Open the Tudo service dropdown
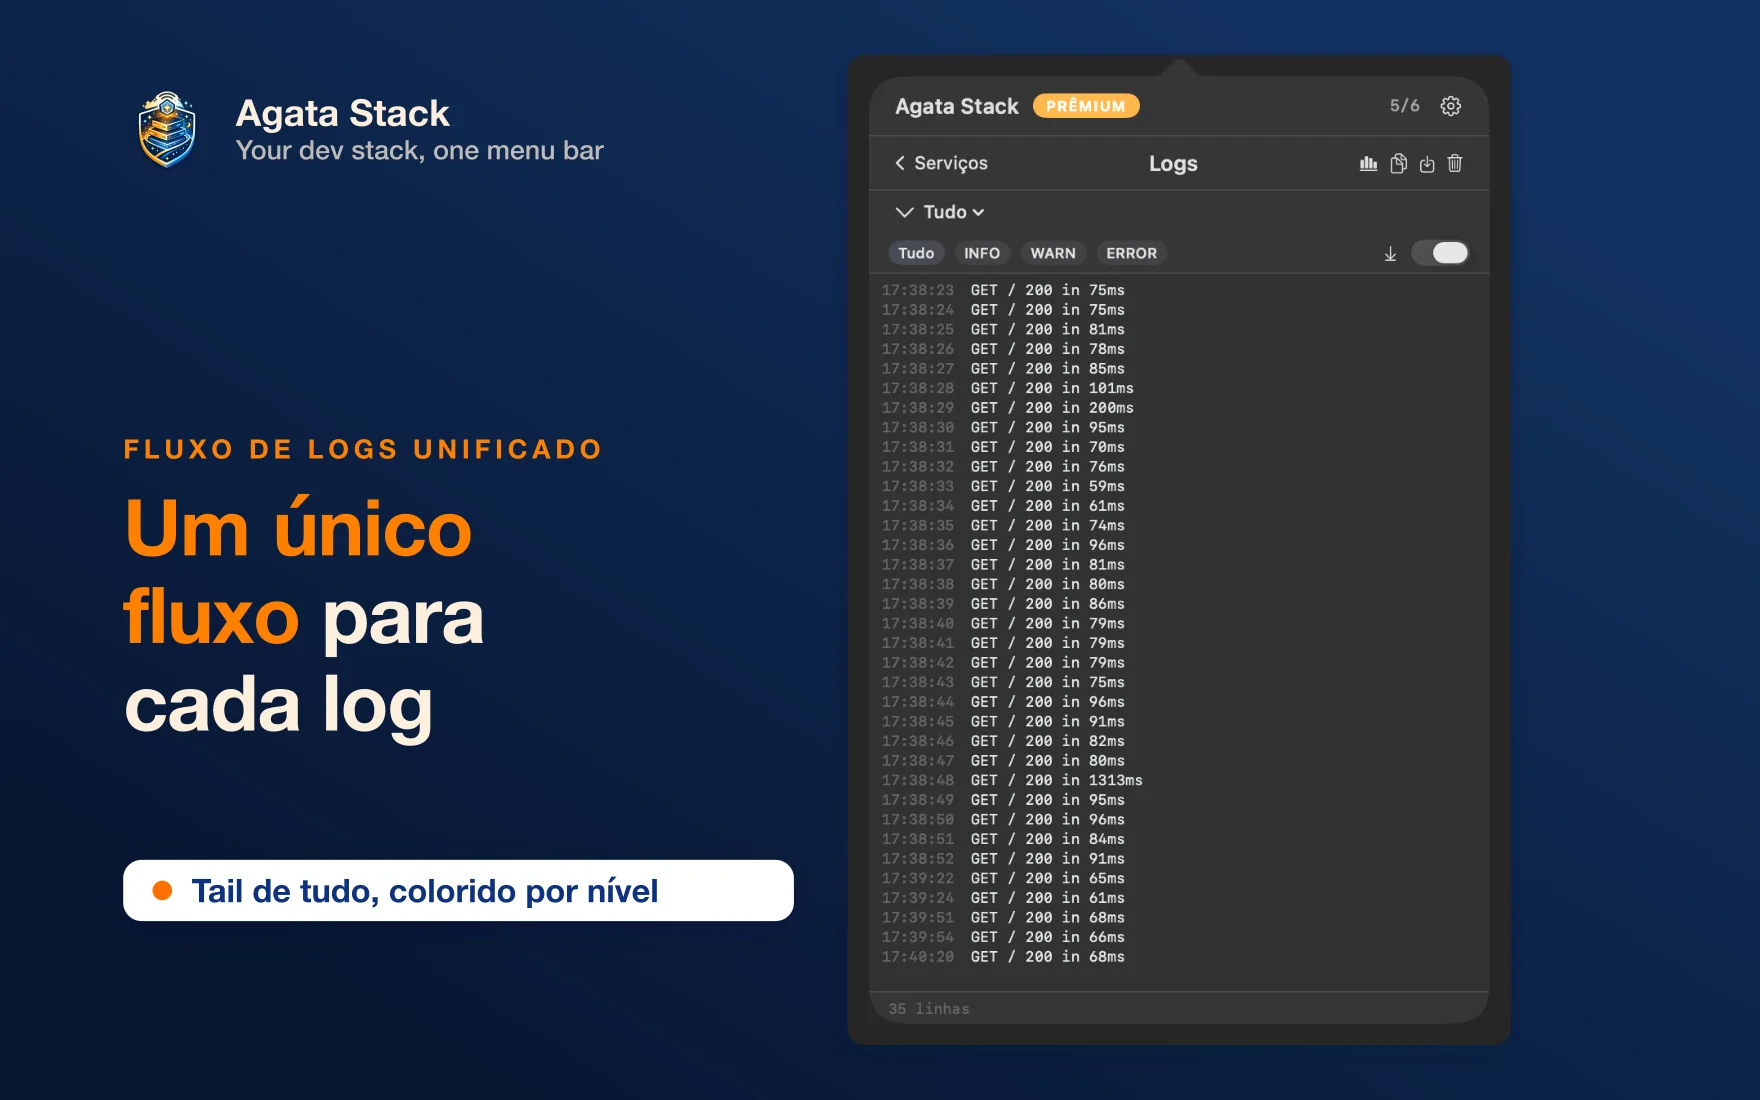The width and height of the screenshot is (1760, 1100). (954, 212)
